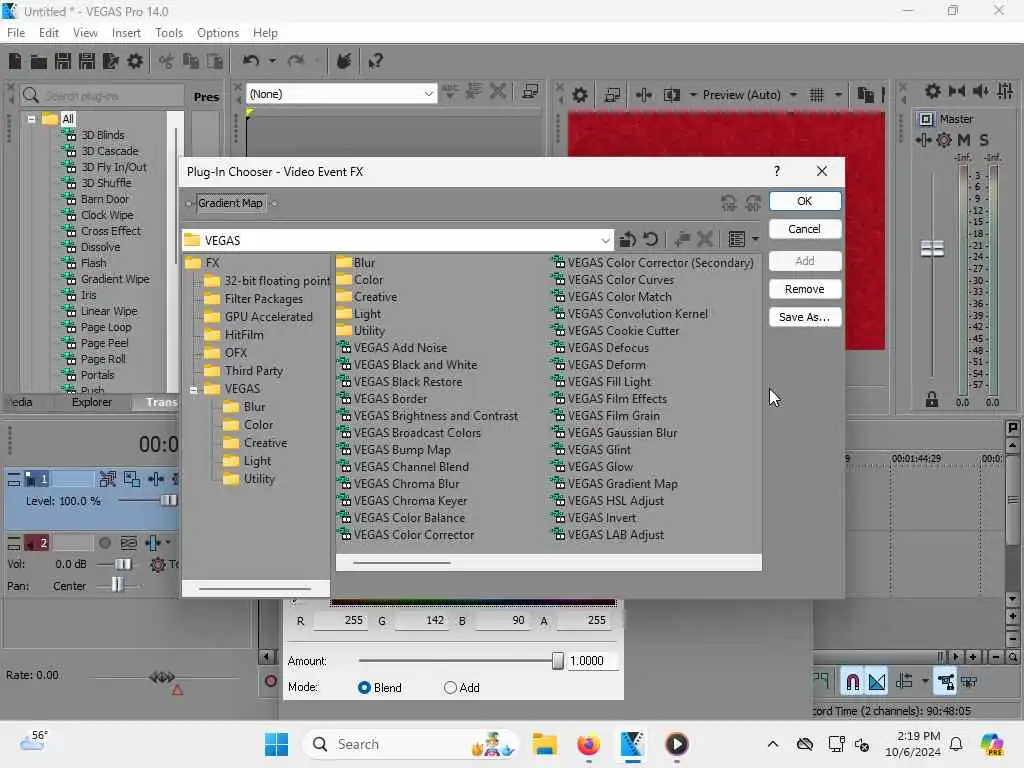Click the Windows Start button
1024x768 pixels.
tap(276, 744)
